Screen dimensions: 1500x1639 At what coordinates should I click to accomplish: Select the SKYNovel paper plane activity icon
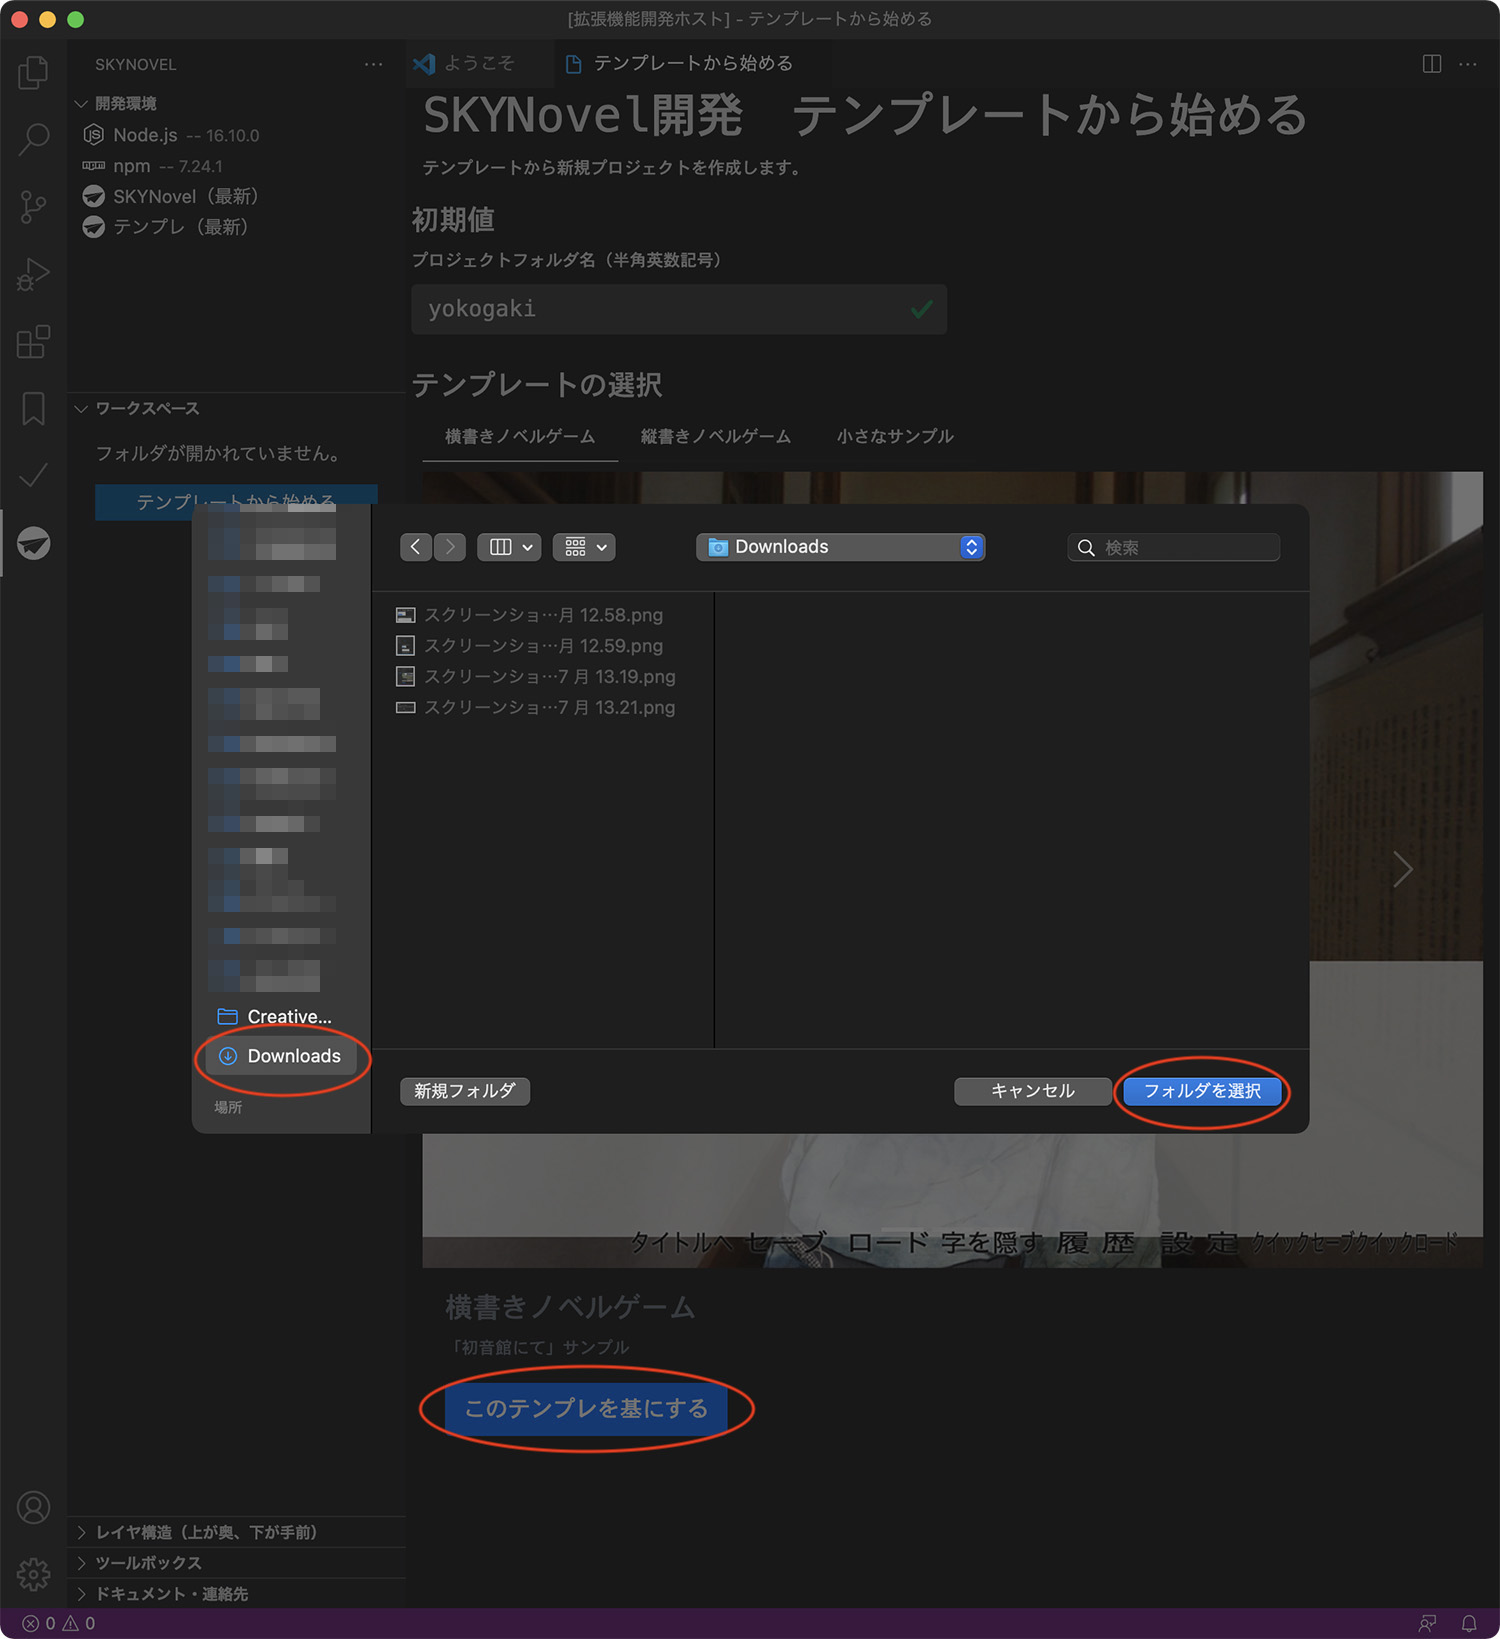pos(33,543)
